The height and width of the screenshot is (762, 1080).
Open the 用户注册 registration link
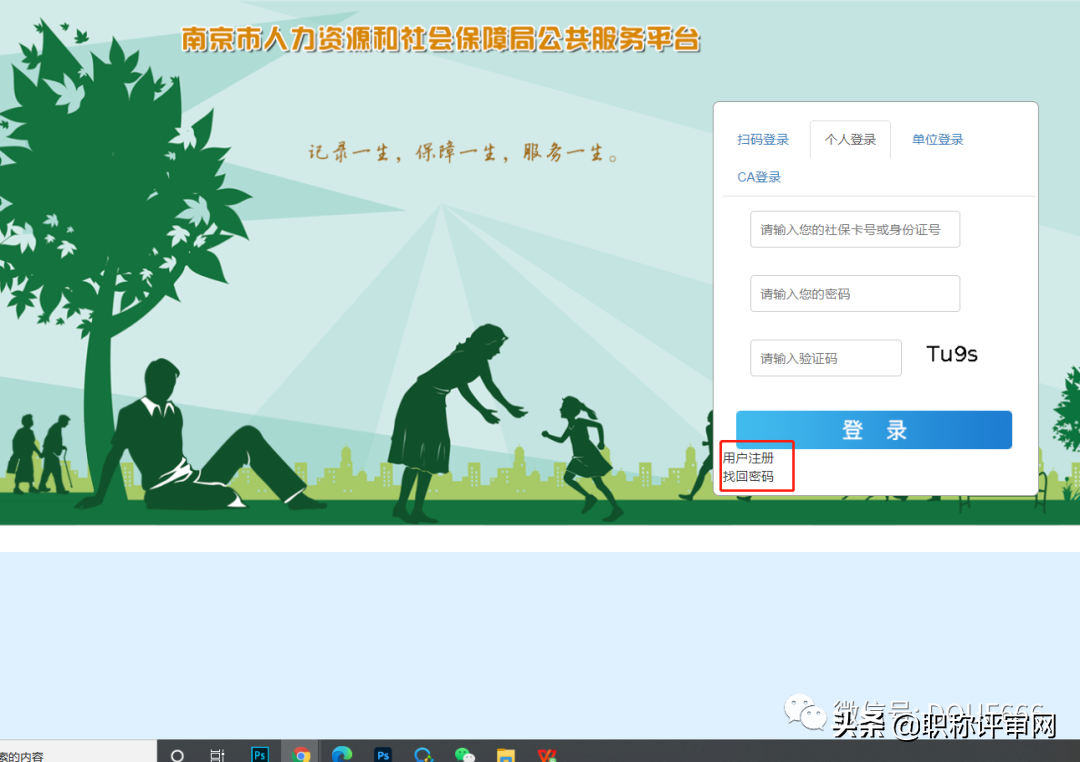point(749,456)
